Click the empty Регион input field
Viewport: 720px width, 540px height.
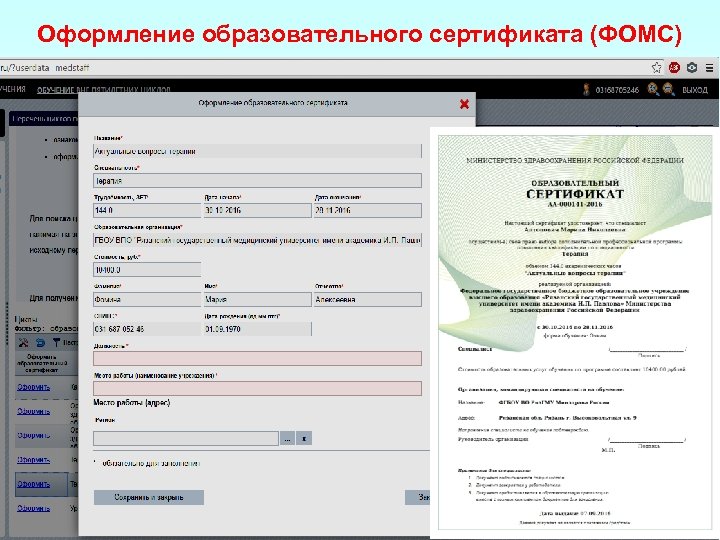[186, 439]
